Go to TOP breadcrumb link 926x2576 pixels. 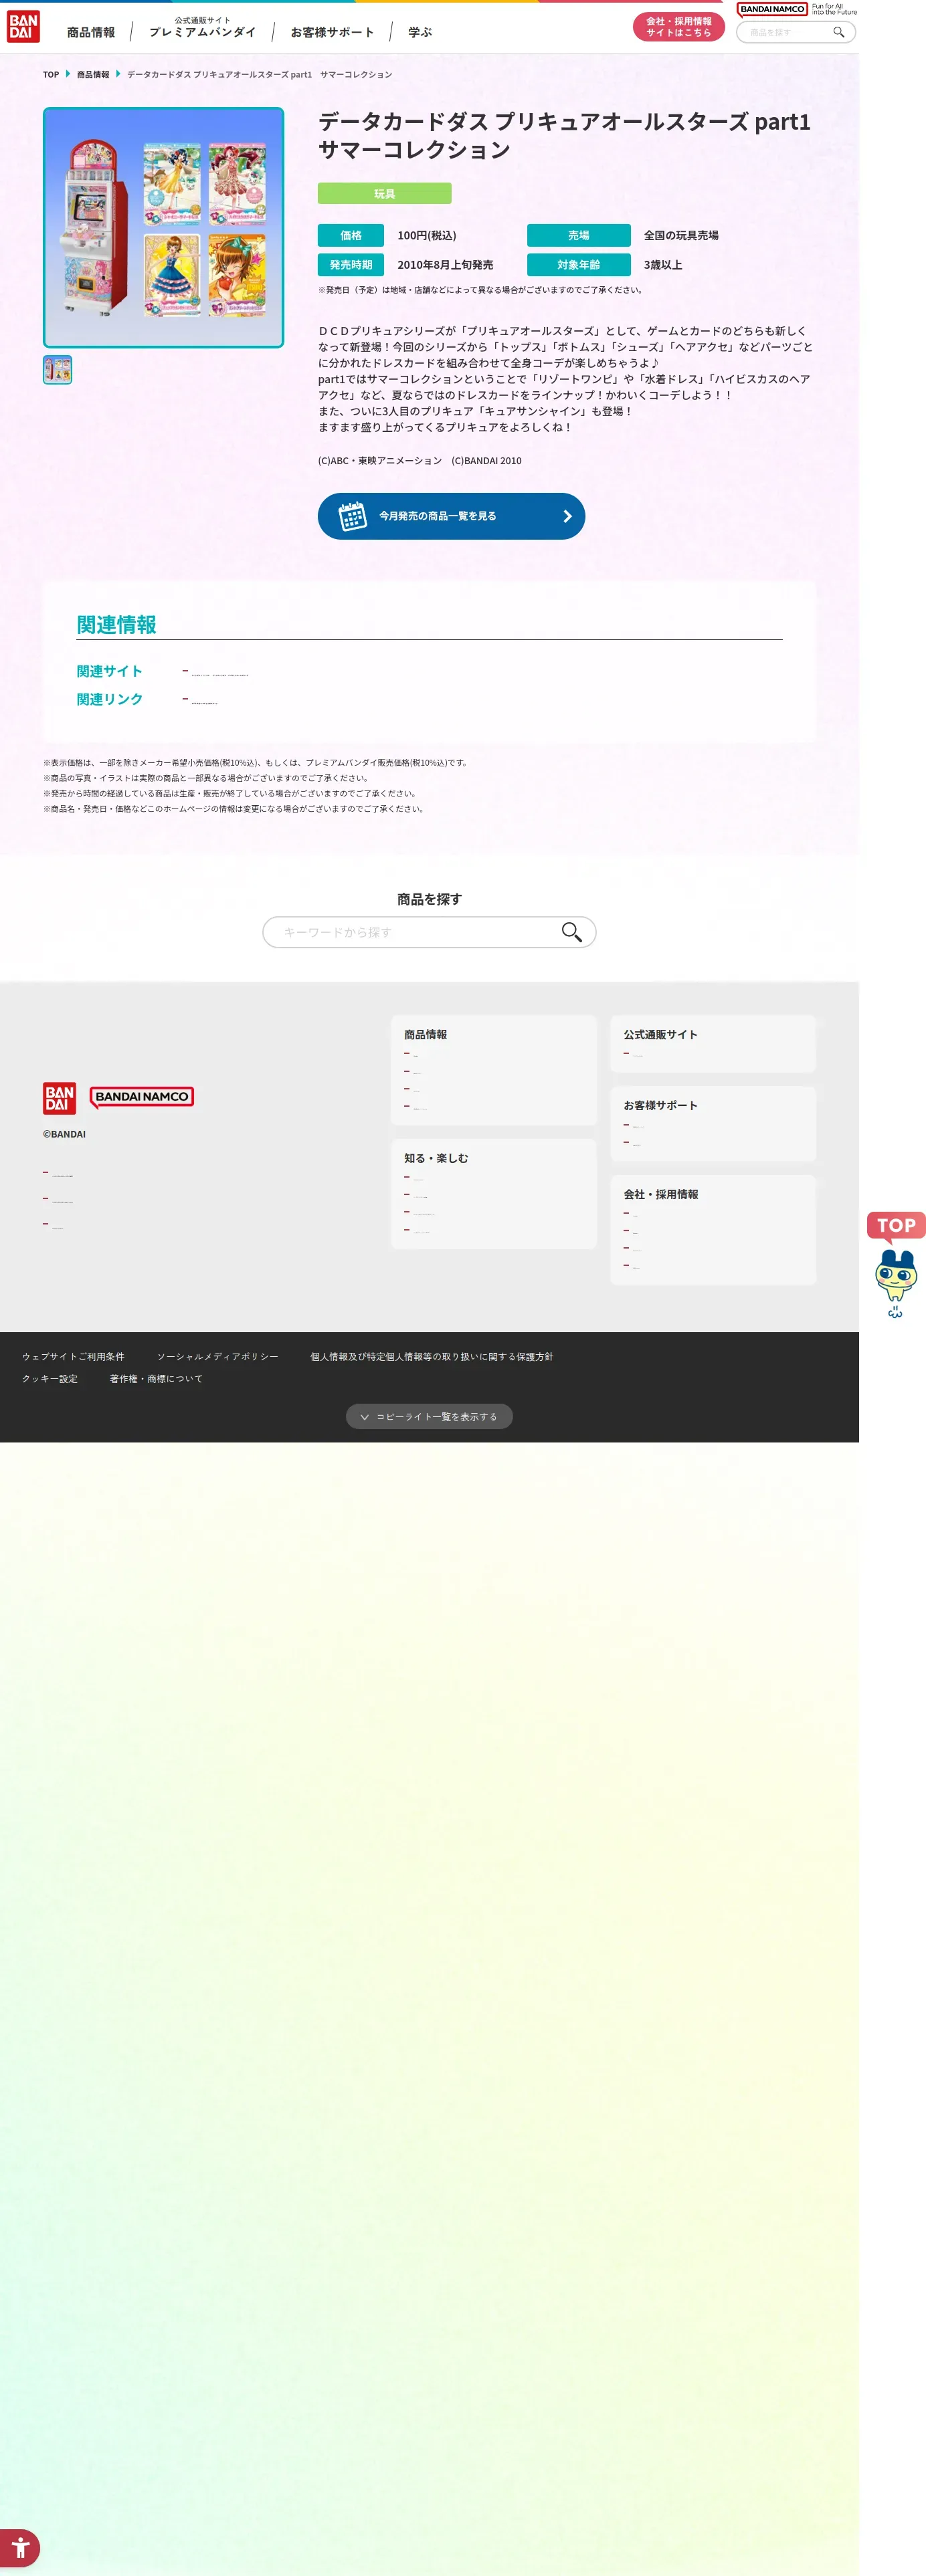(51, 75)
